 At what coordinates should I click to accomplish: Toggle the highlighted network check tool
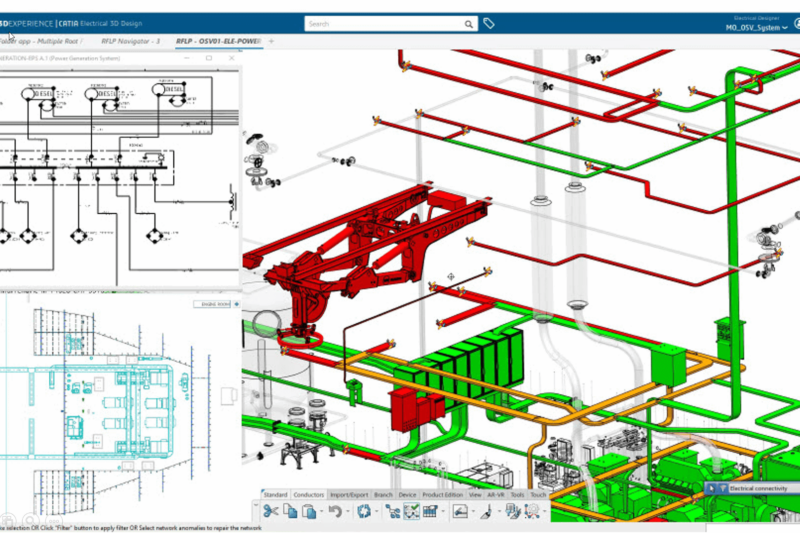(411, 511)
